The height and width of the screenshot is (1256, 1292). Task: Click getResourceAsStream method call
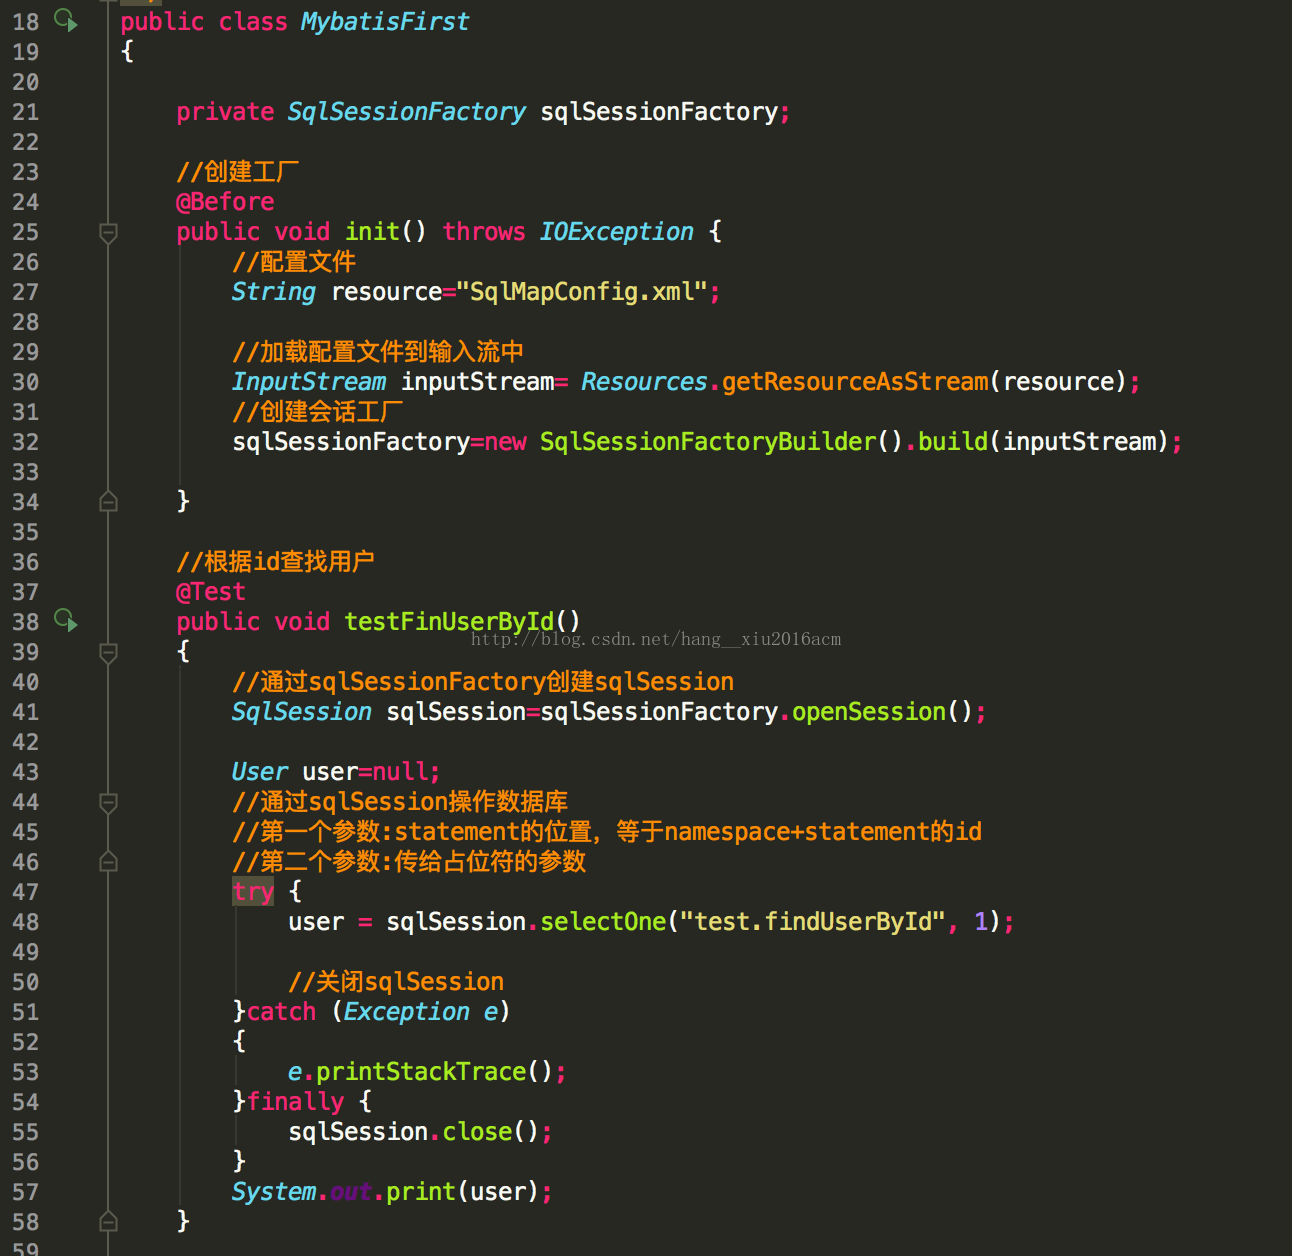(x=855, y=382)
